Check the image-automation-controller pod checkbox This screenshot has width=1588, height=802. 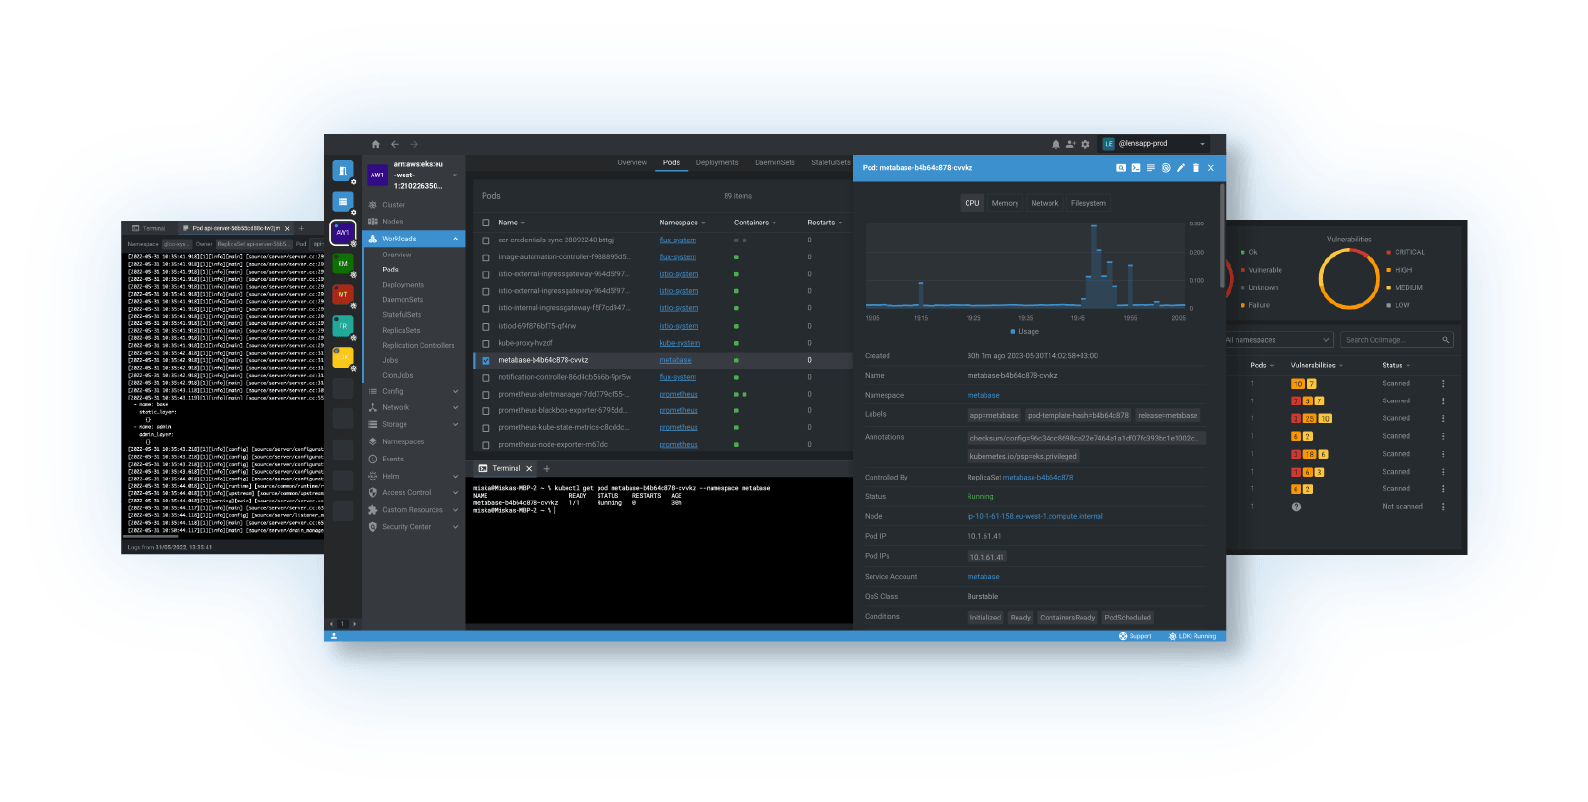coord(486,257)
